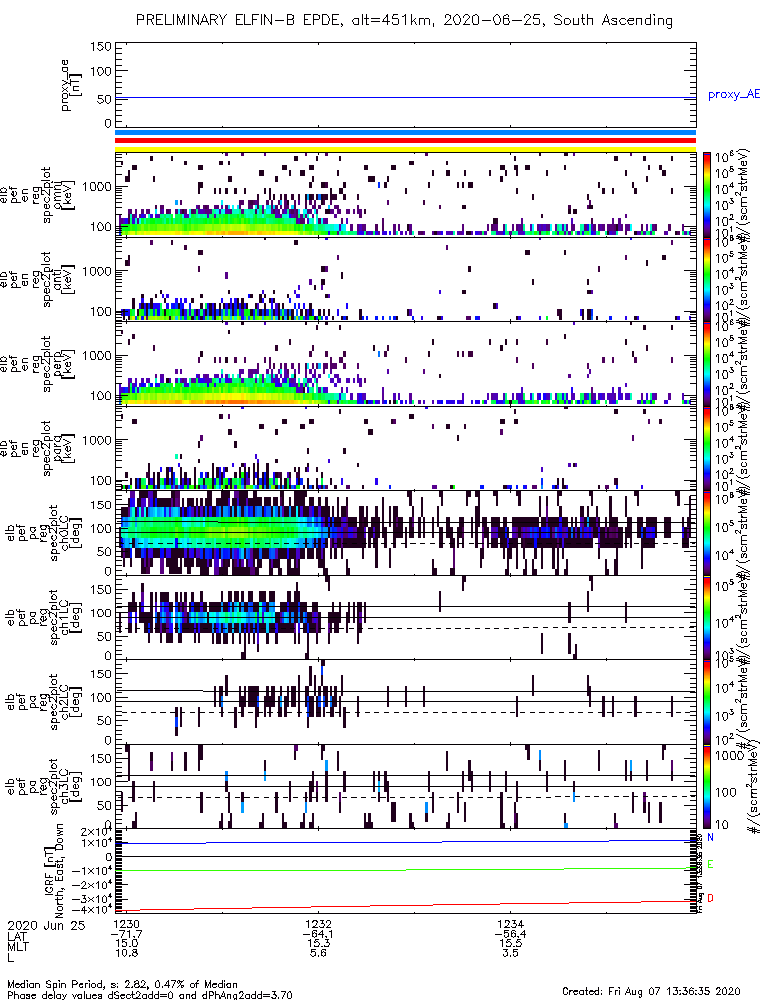Click the red status bar stripe

406,141
